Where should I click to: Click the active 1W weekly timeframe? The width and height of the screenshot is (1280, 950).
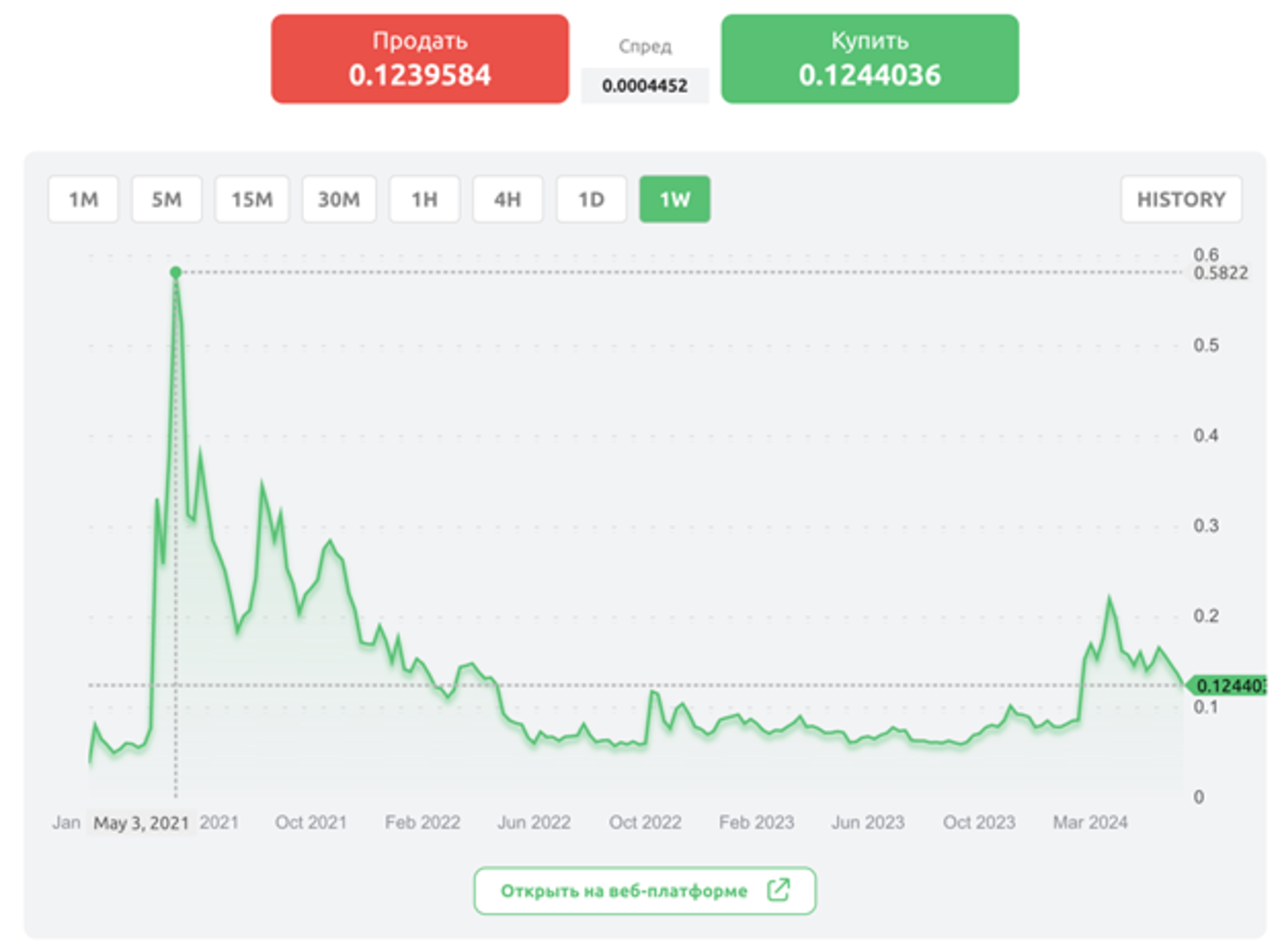674,199
